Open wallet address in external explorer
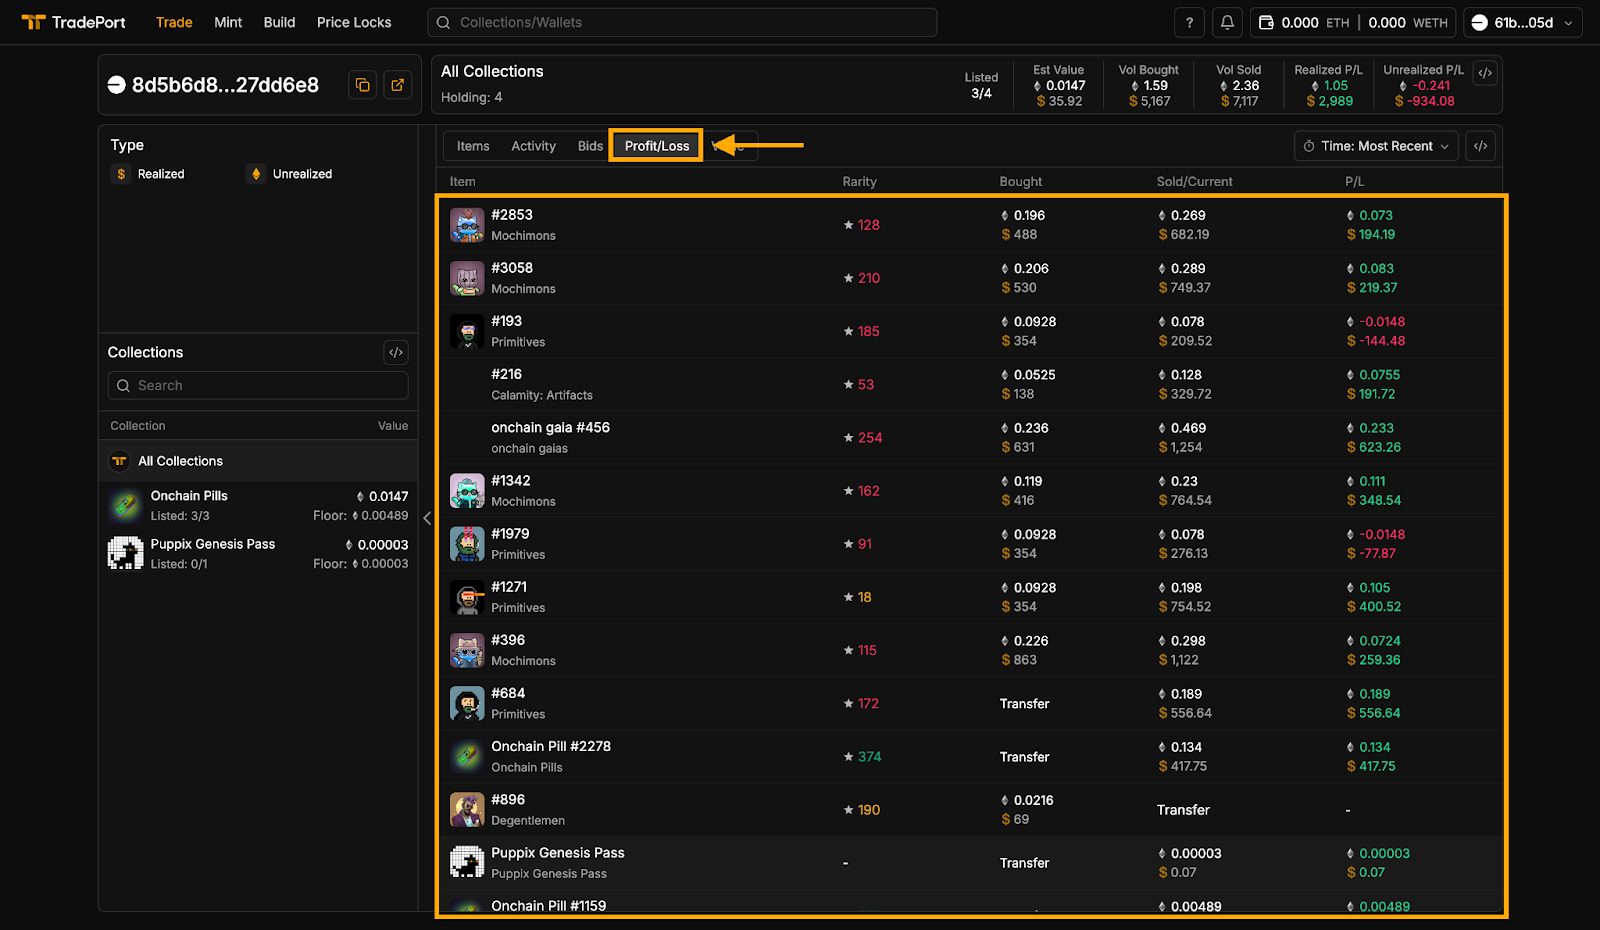1600x930 pixels. pos(397,85)
